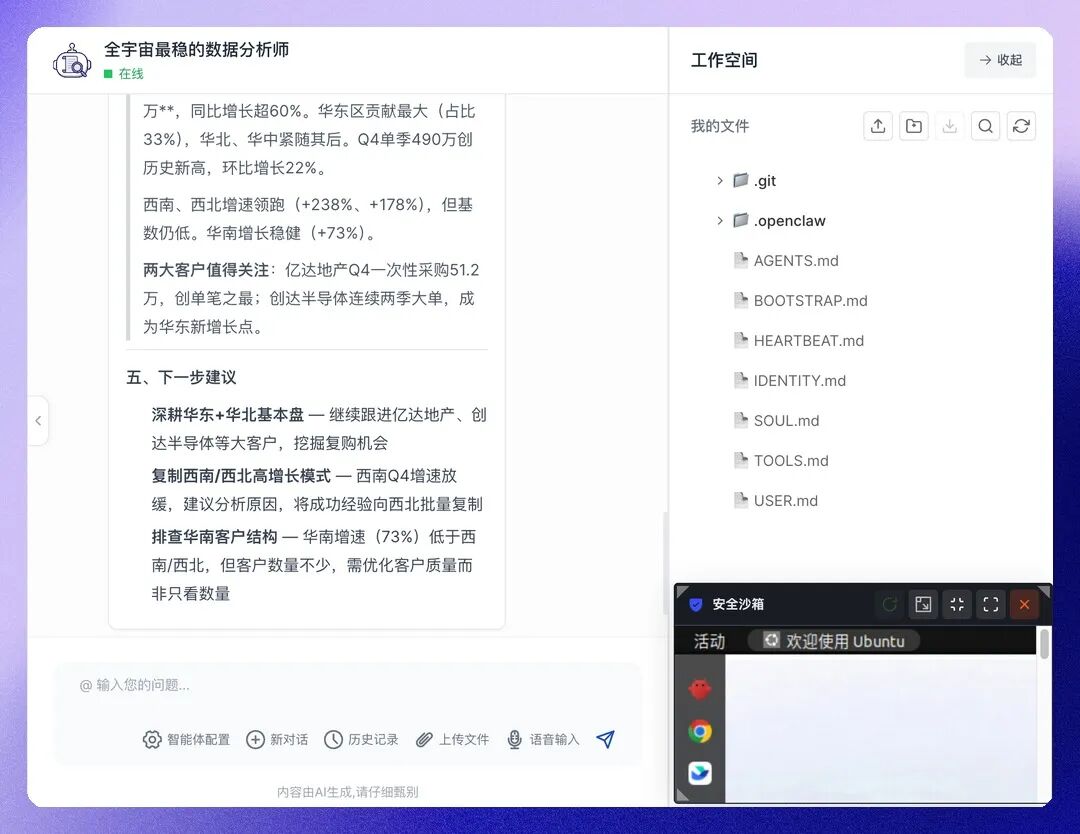Click the upload file icon in workspace toolbar
The image size is (1080, 834).
(x=878, y=126)
